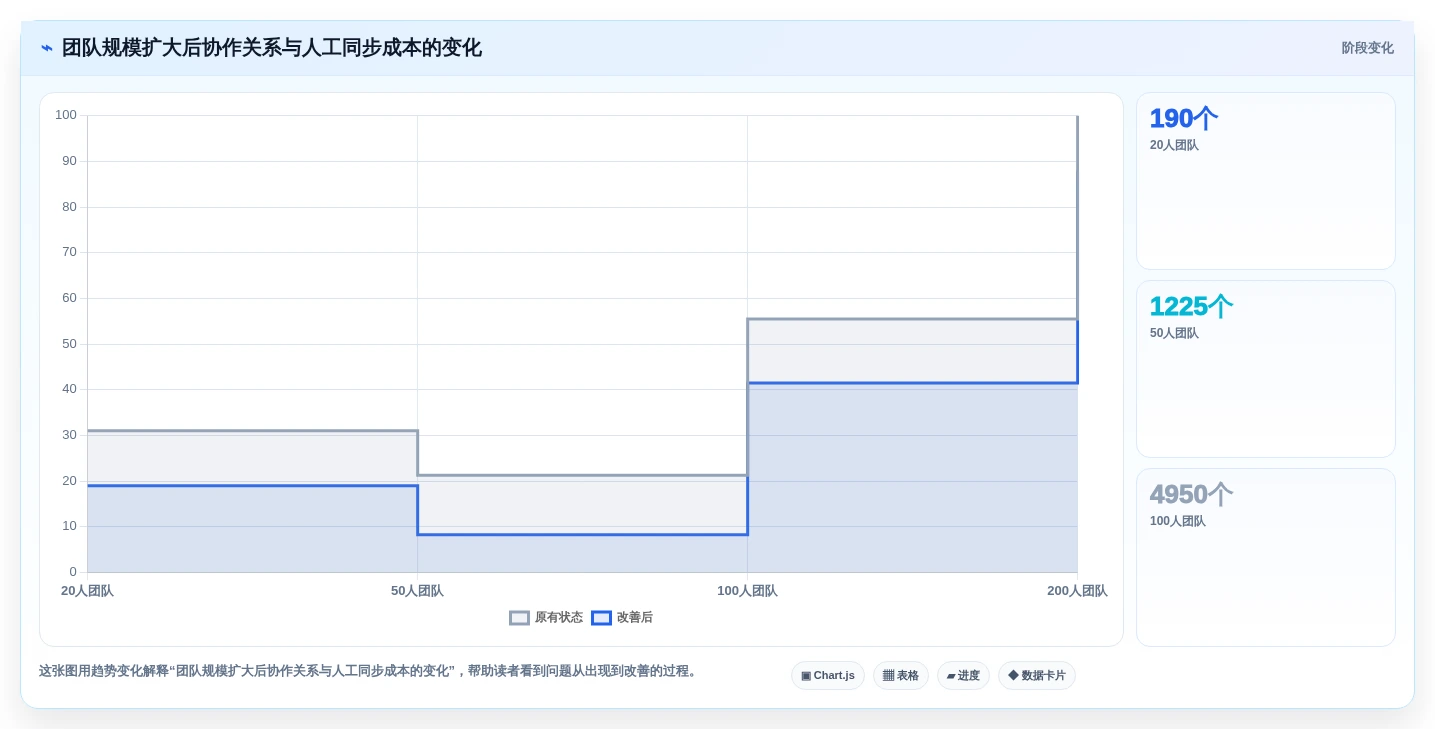Click the 数据卡片 tag

click(1037, 676)
